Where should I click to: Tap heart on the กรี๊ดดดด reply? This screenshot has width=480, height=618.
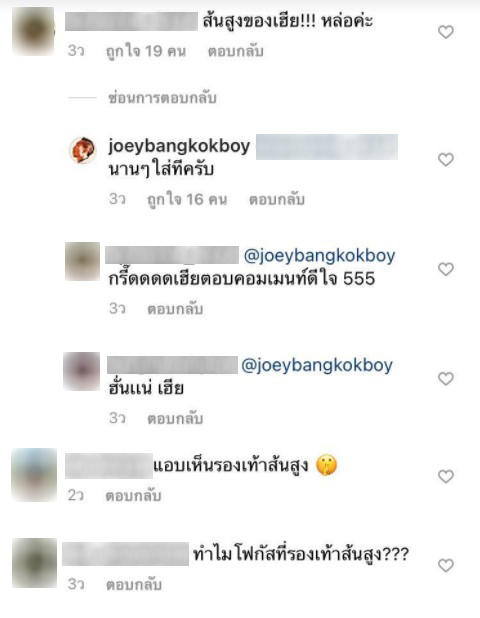[446, 269]
